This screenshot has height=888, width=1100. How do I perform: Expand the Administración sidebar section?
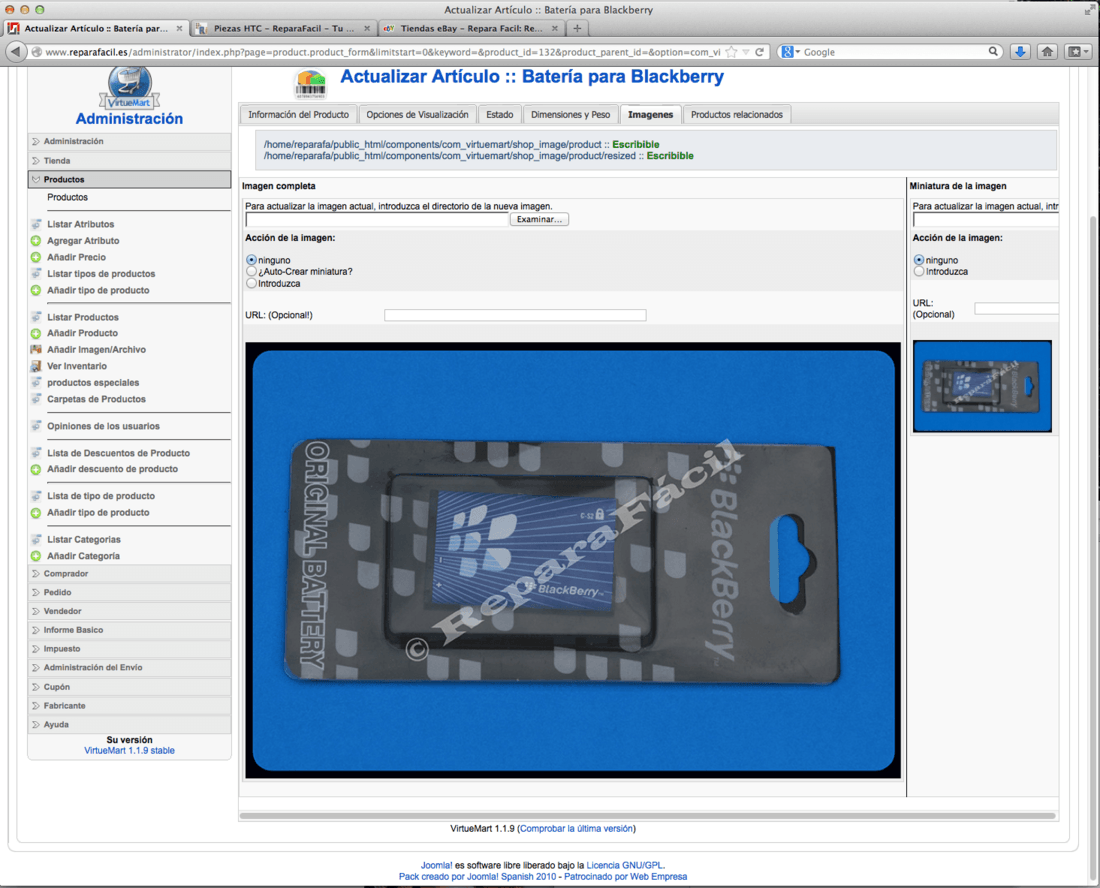coord(130,142)
